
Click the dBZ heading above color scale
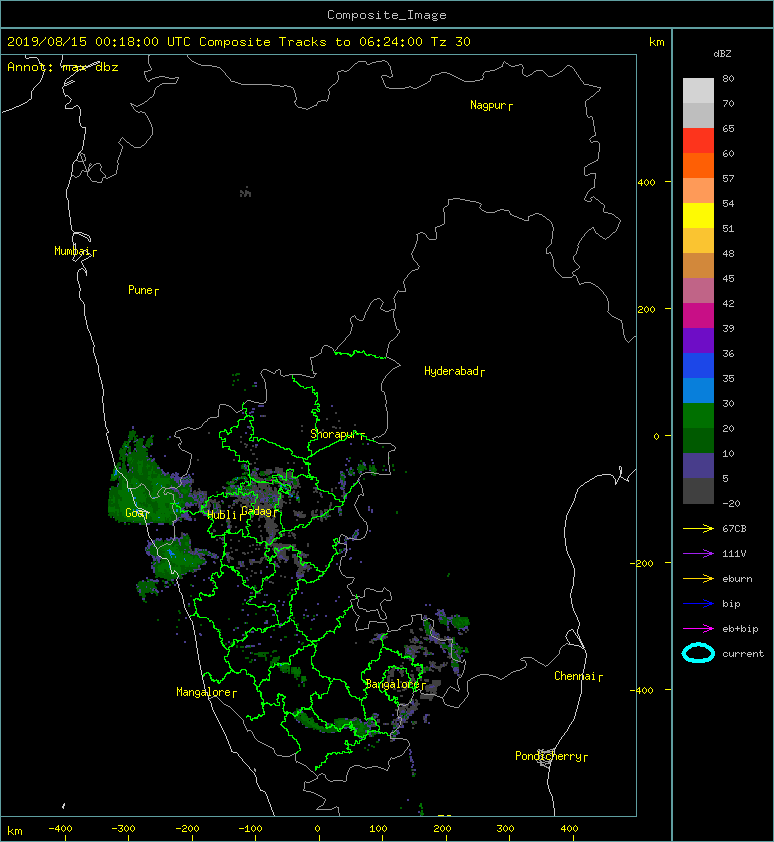pyautogui.click(x=722, y=54)
